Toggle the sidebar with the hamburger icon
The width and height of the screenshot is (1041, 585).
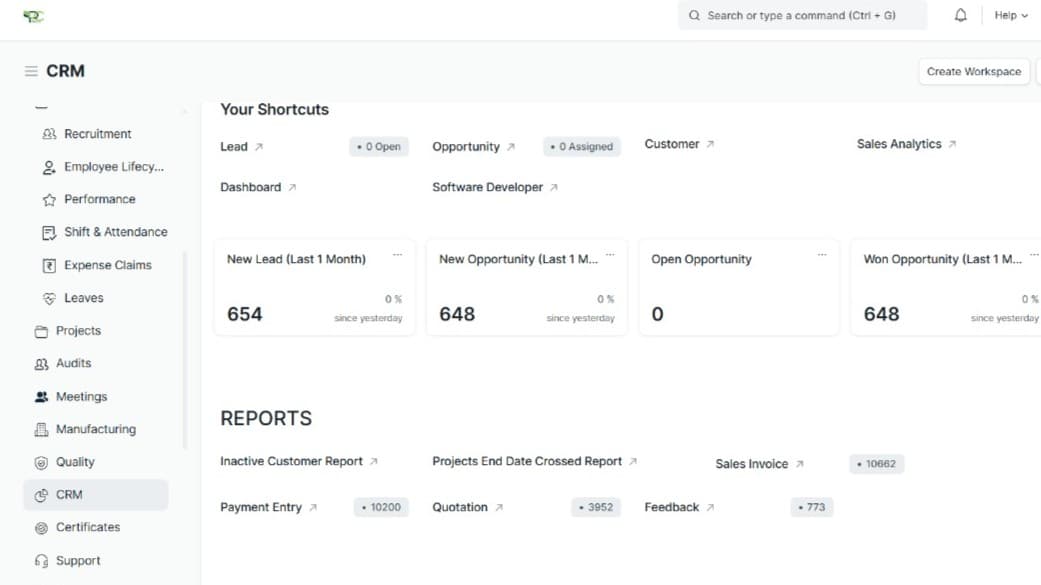(29, 70)
